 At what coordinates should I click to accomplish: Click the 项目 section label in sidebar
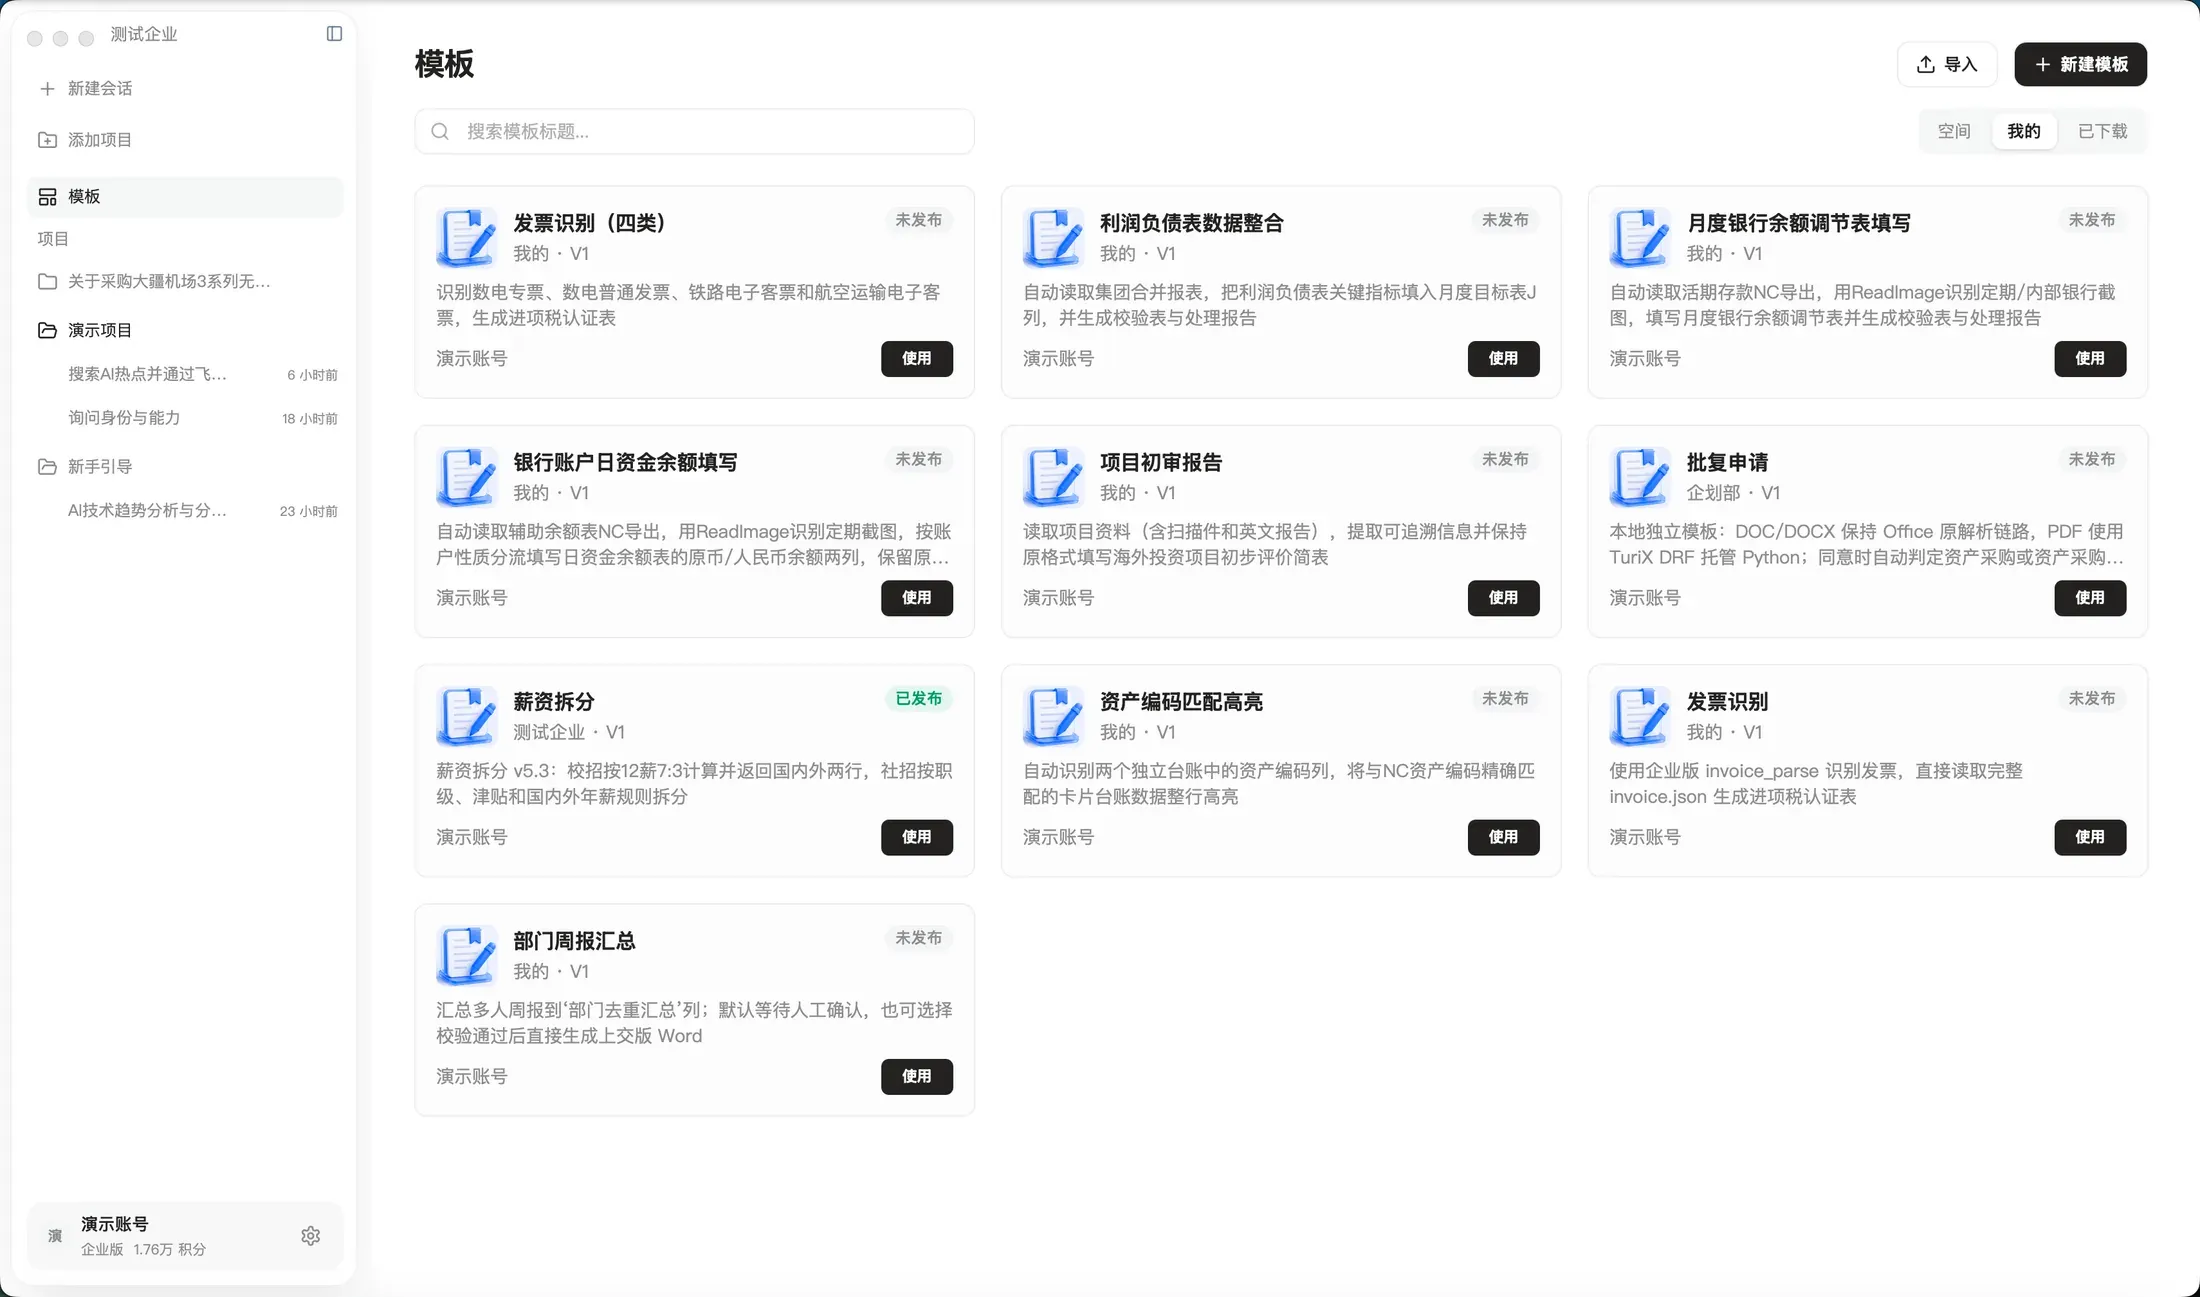53,239
